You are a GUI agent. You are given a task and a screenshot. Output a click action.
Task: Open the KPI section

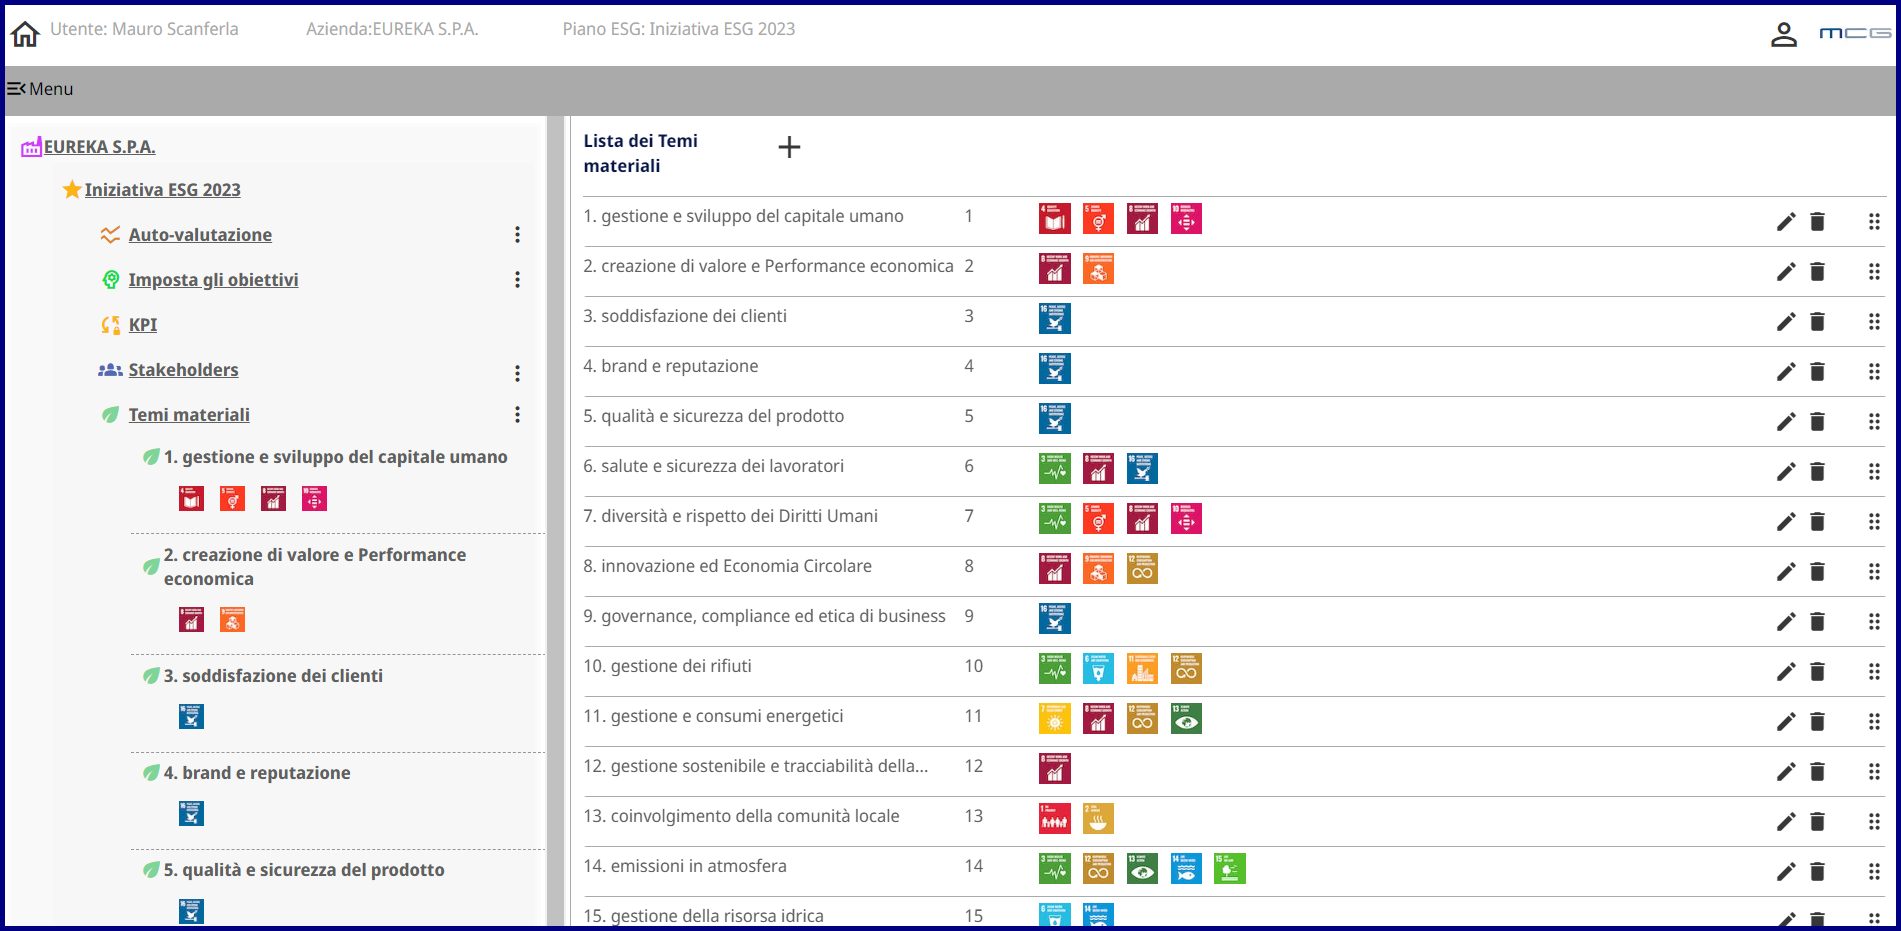pyautogui.click(x=143, y=325)
